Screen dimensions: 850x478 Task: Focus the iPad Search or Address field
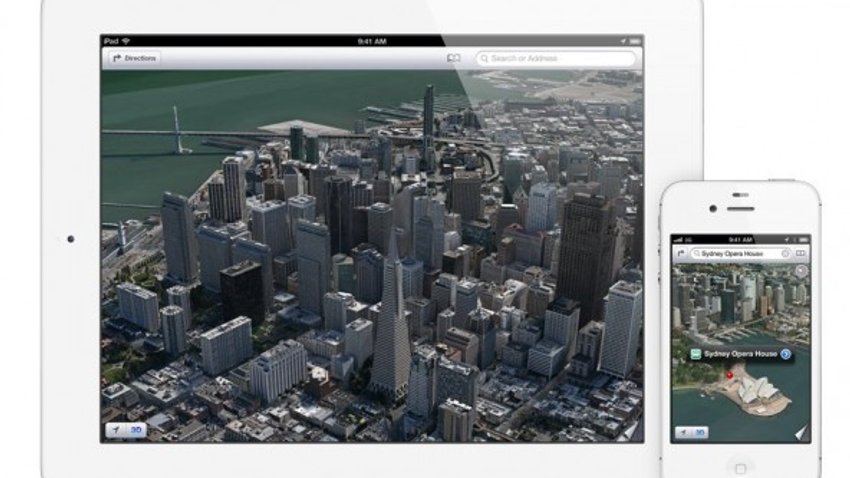[x=556, y=58]
